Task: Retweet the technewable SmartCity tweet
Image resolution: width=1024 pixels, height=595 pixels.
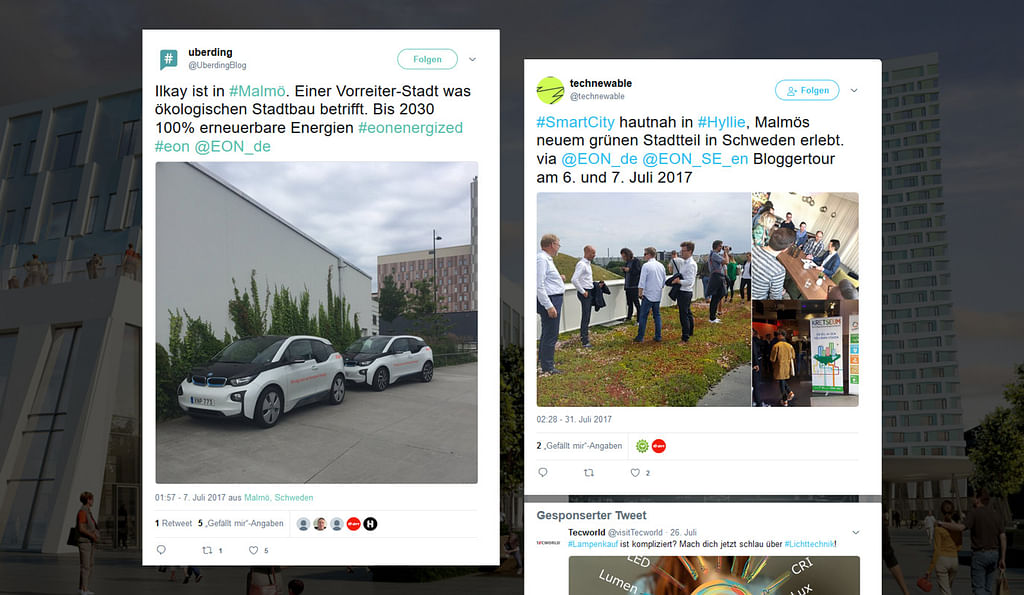Action: click(x=588, y=472)
